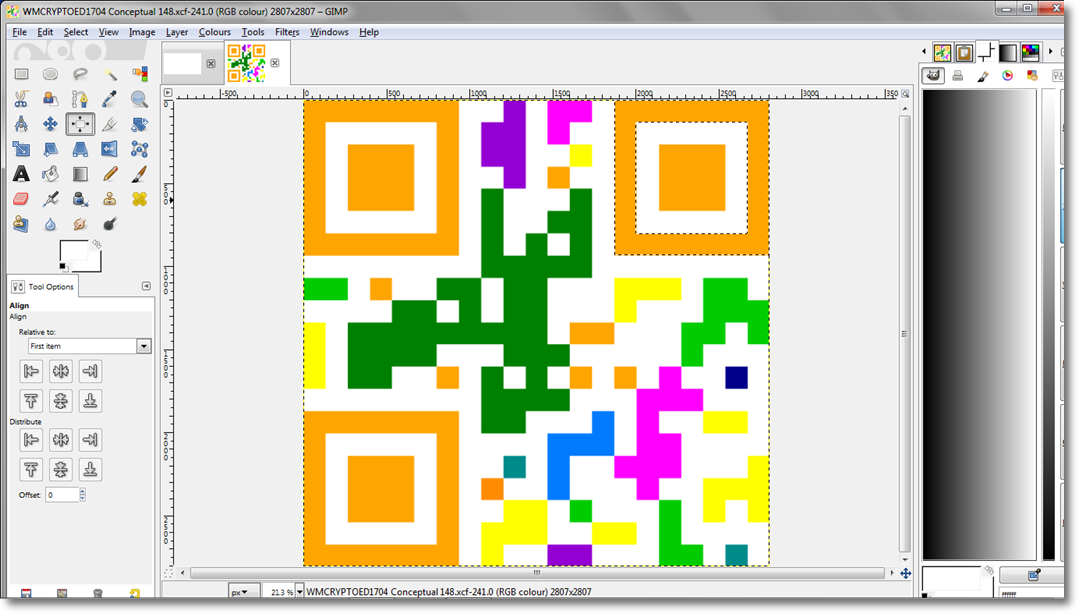
Task: Open the Layer menu
Action: pos(176,32)
